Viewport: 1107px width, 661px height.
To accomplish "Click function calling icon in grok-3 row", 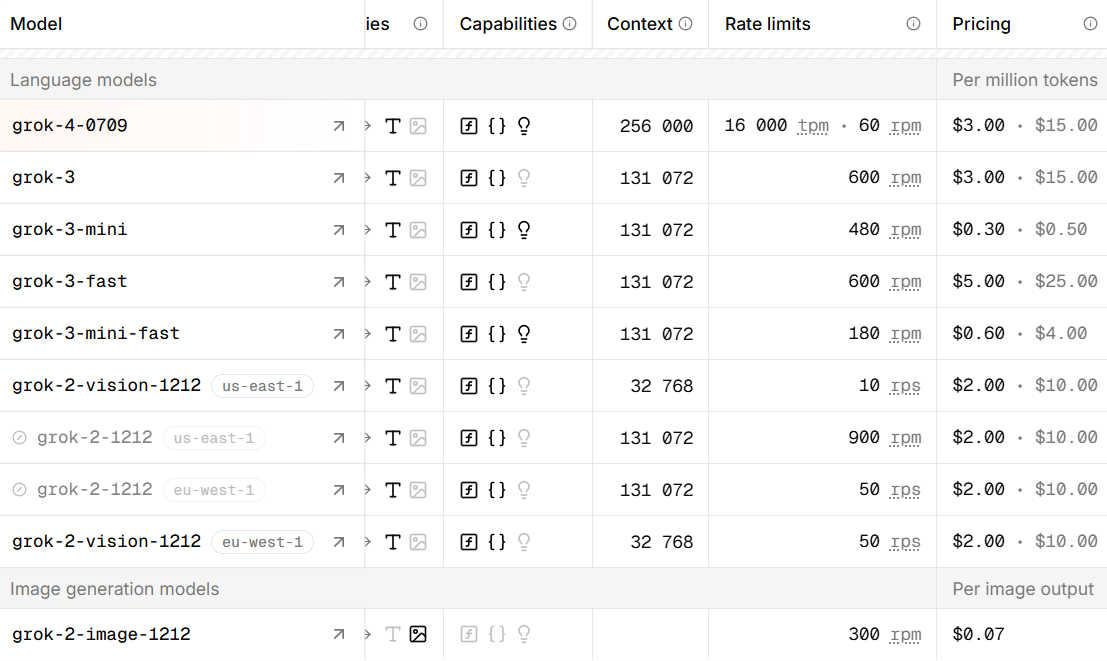I will [x=469, y=178].
